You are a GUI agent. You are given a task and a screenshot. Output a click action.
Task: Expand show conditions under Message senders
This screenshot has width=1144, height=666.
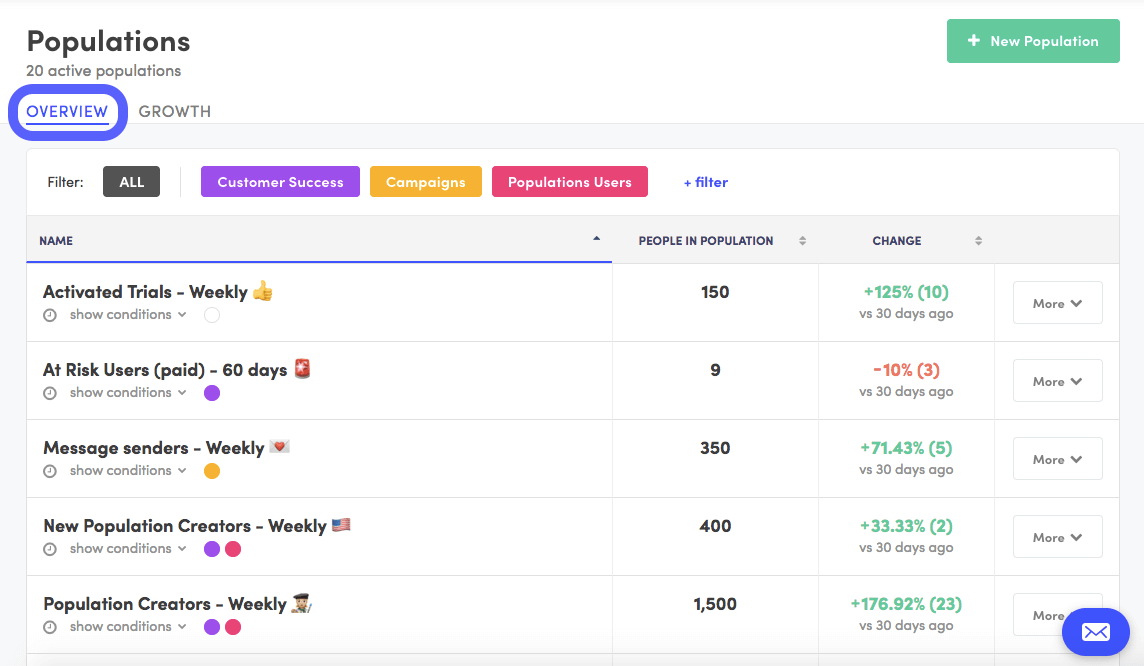click(121, 470)
